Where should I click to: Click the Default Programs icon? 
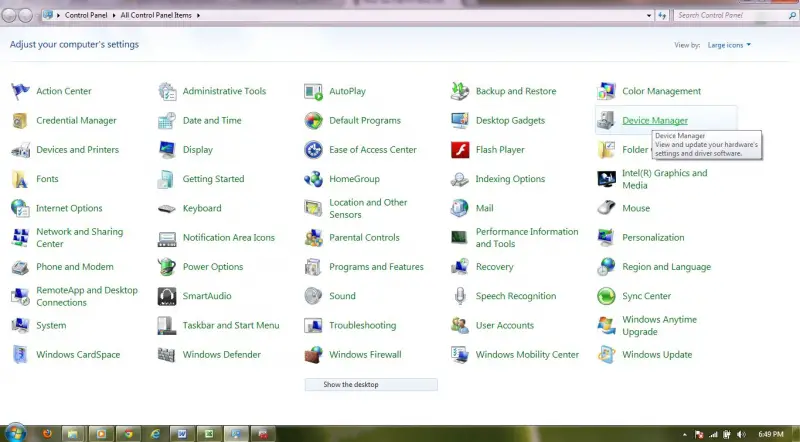(313, 120)
